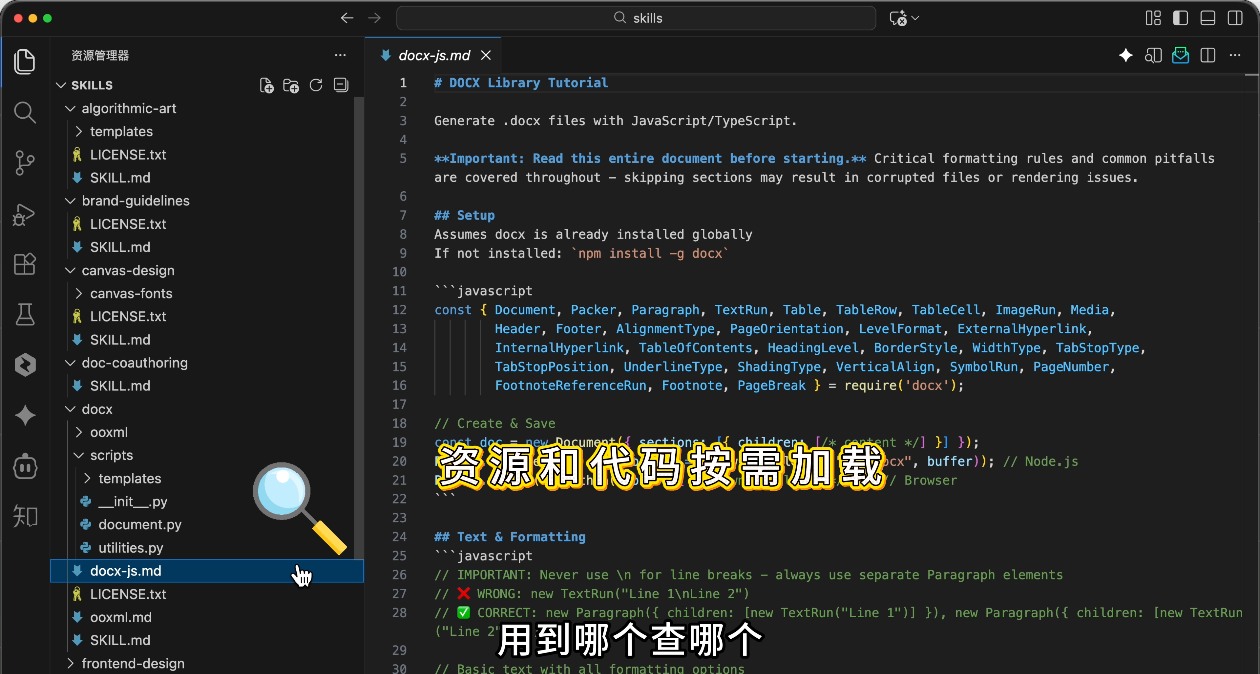Select the docx-js.md editor tab

click(434, 55)
